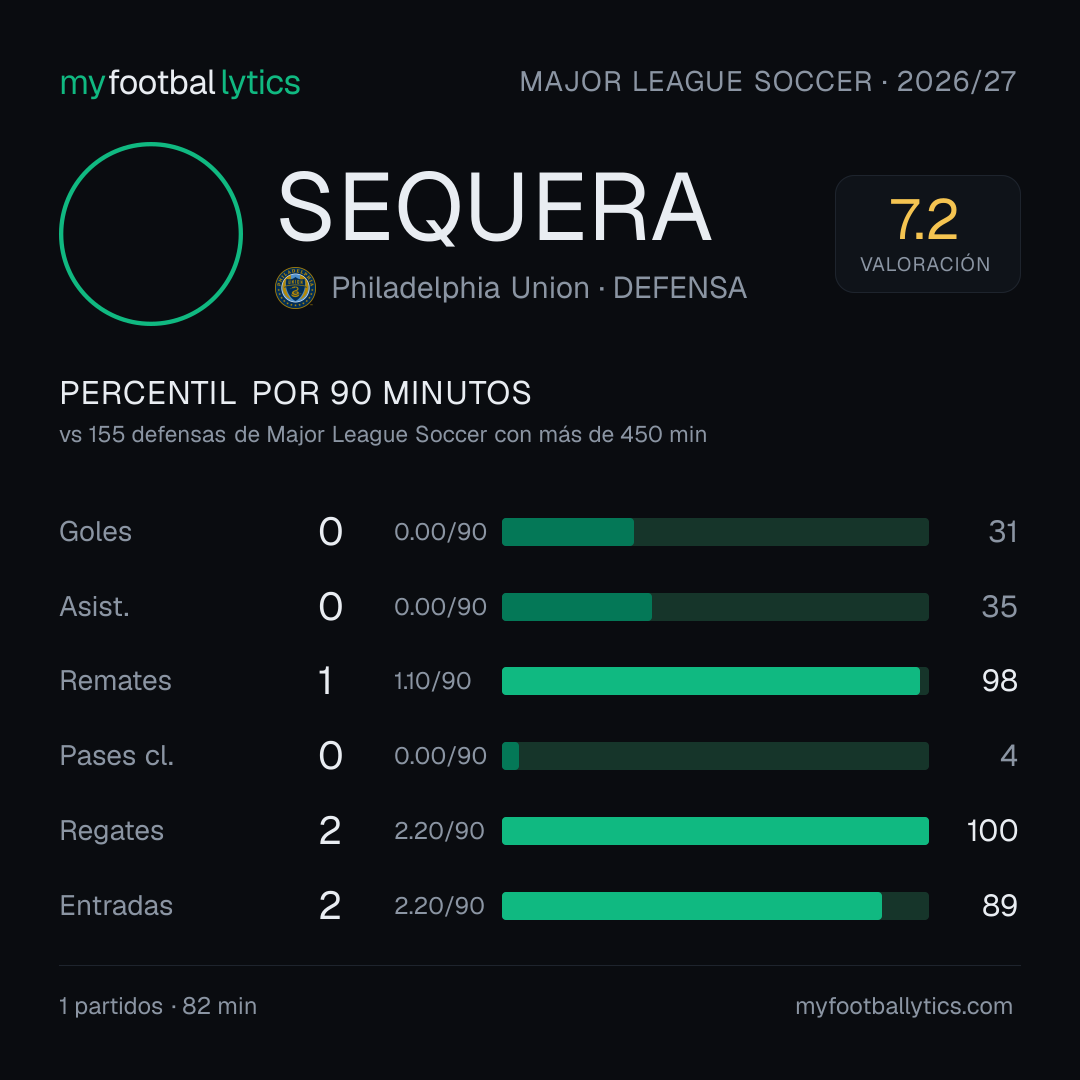
Task: Click the Entradas percentile bar
Action: 715,906
